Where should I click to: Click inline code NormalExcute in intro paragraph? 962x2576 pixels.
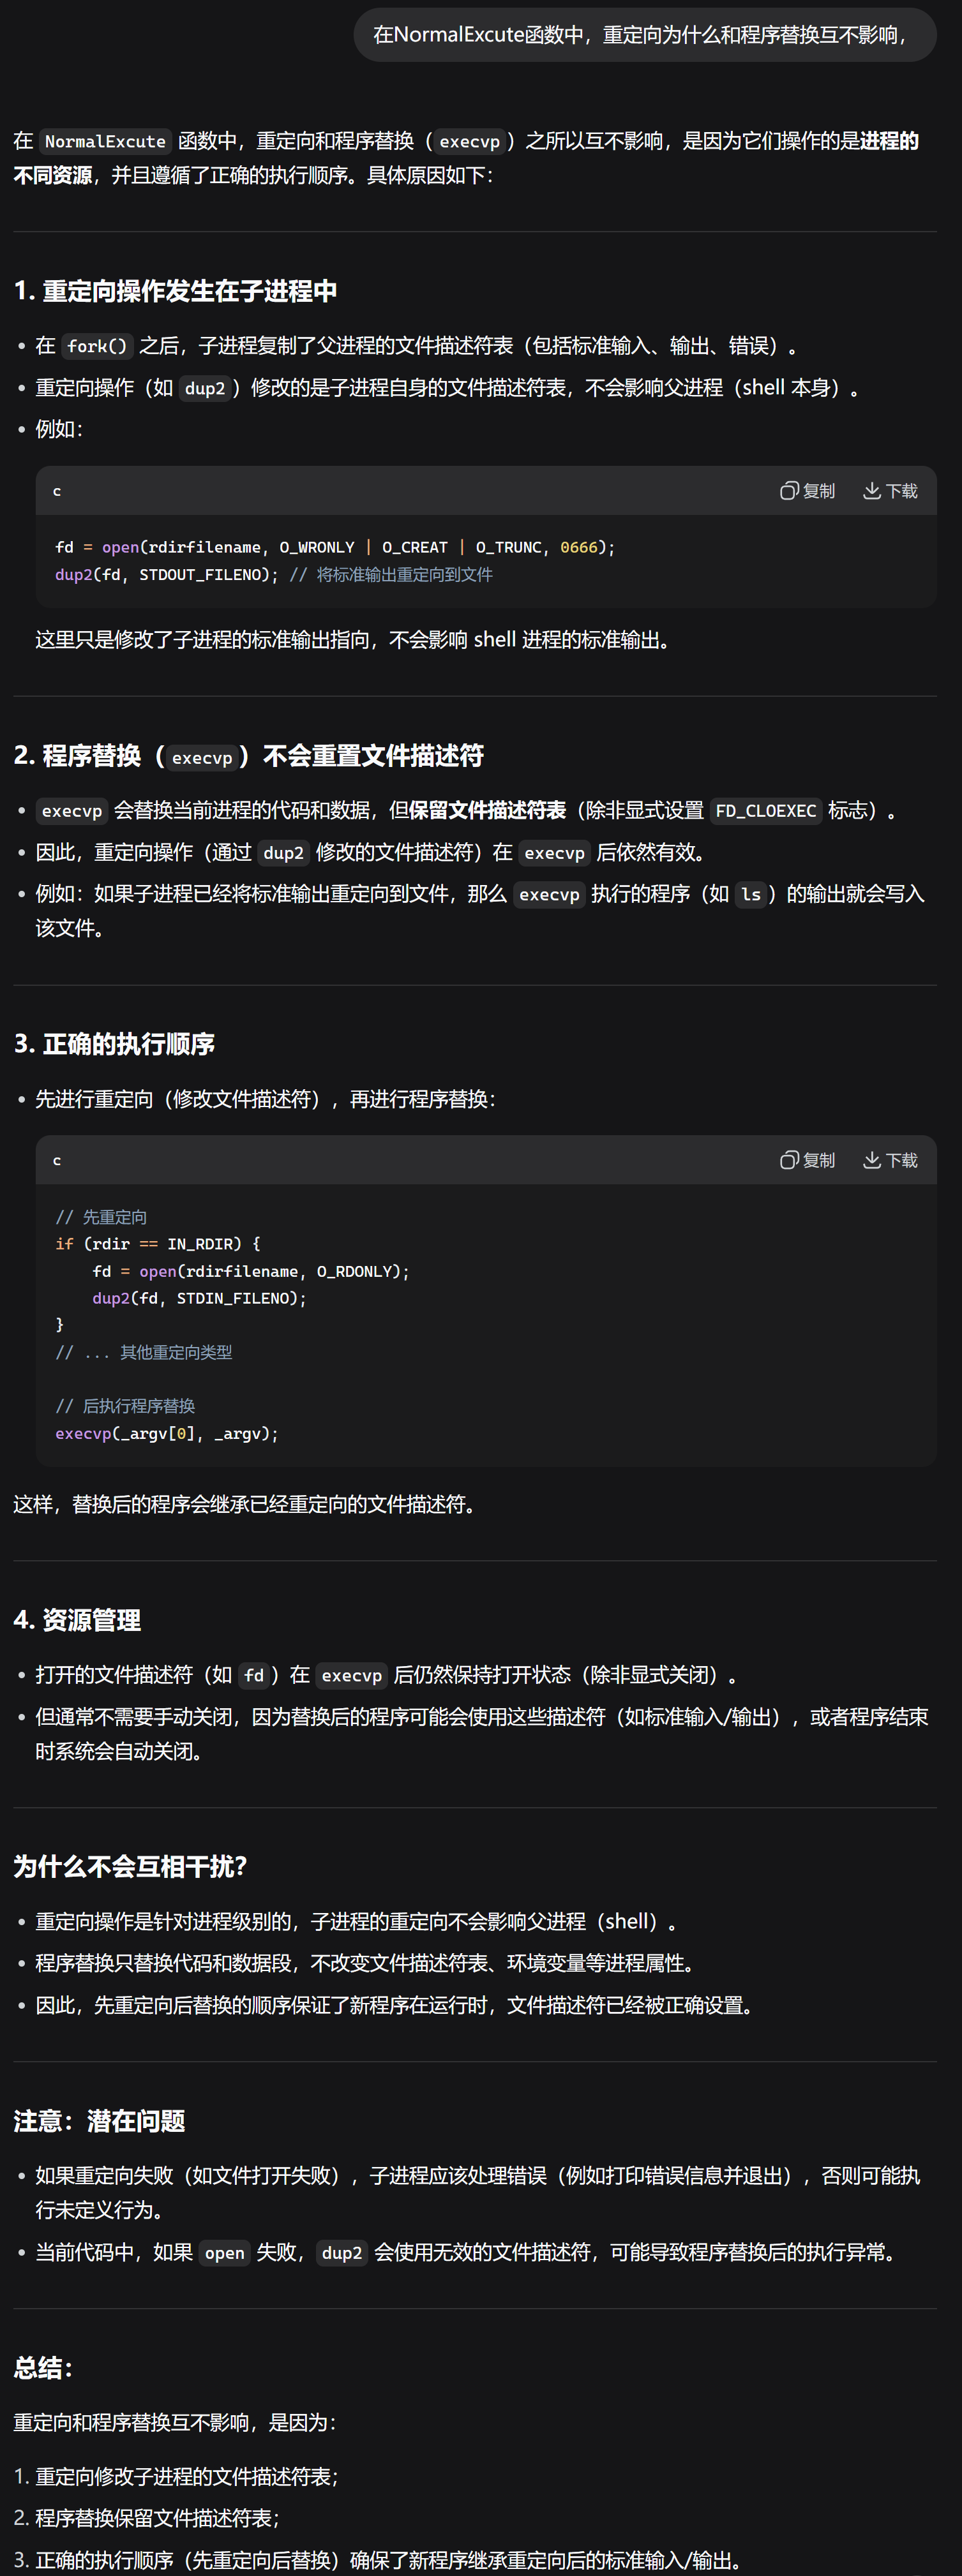[105, 141]
